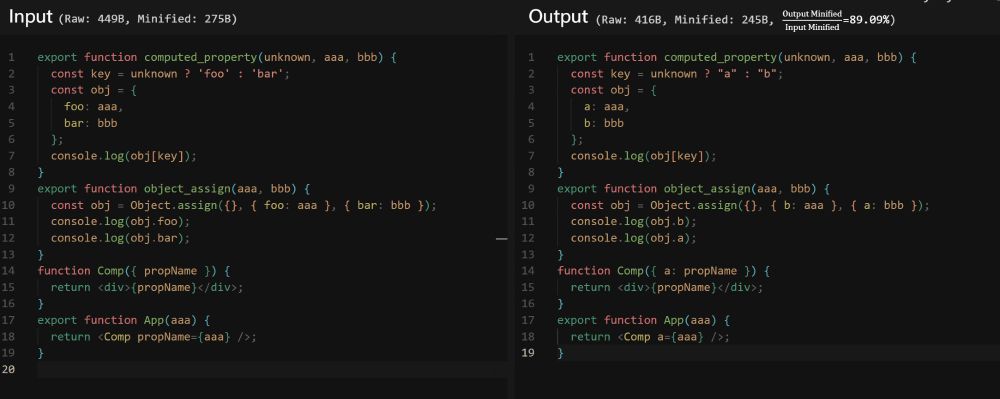Place cursor in empty line 20 of Input editor
1000x399 pixels.
click(x=272, y=369)
